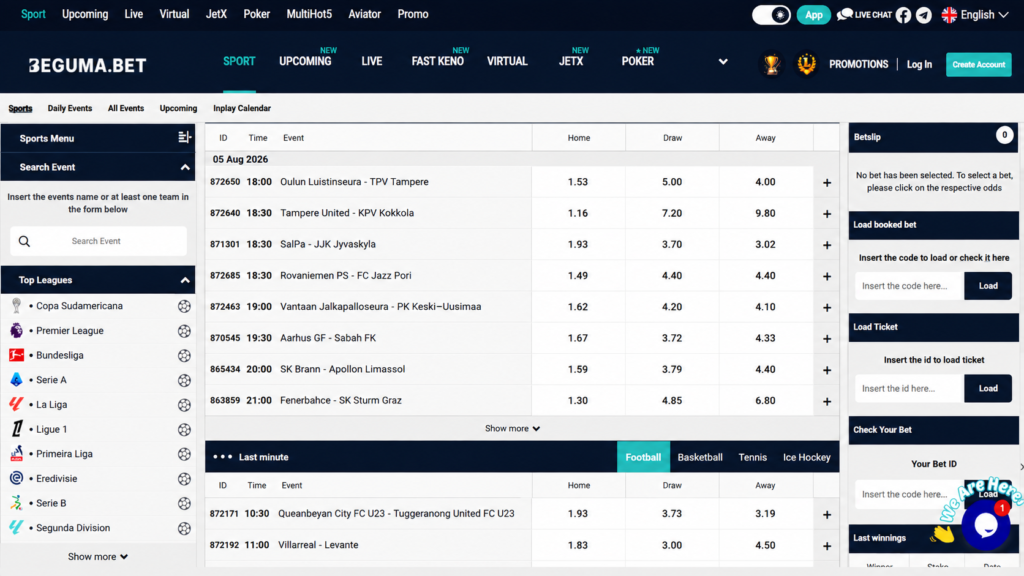Open La Liga football icon
Screen dimensions: 1024x576
coord(184,405)
